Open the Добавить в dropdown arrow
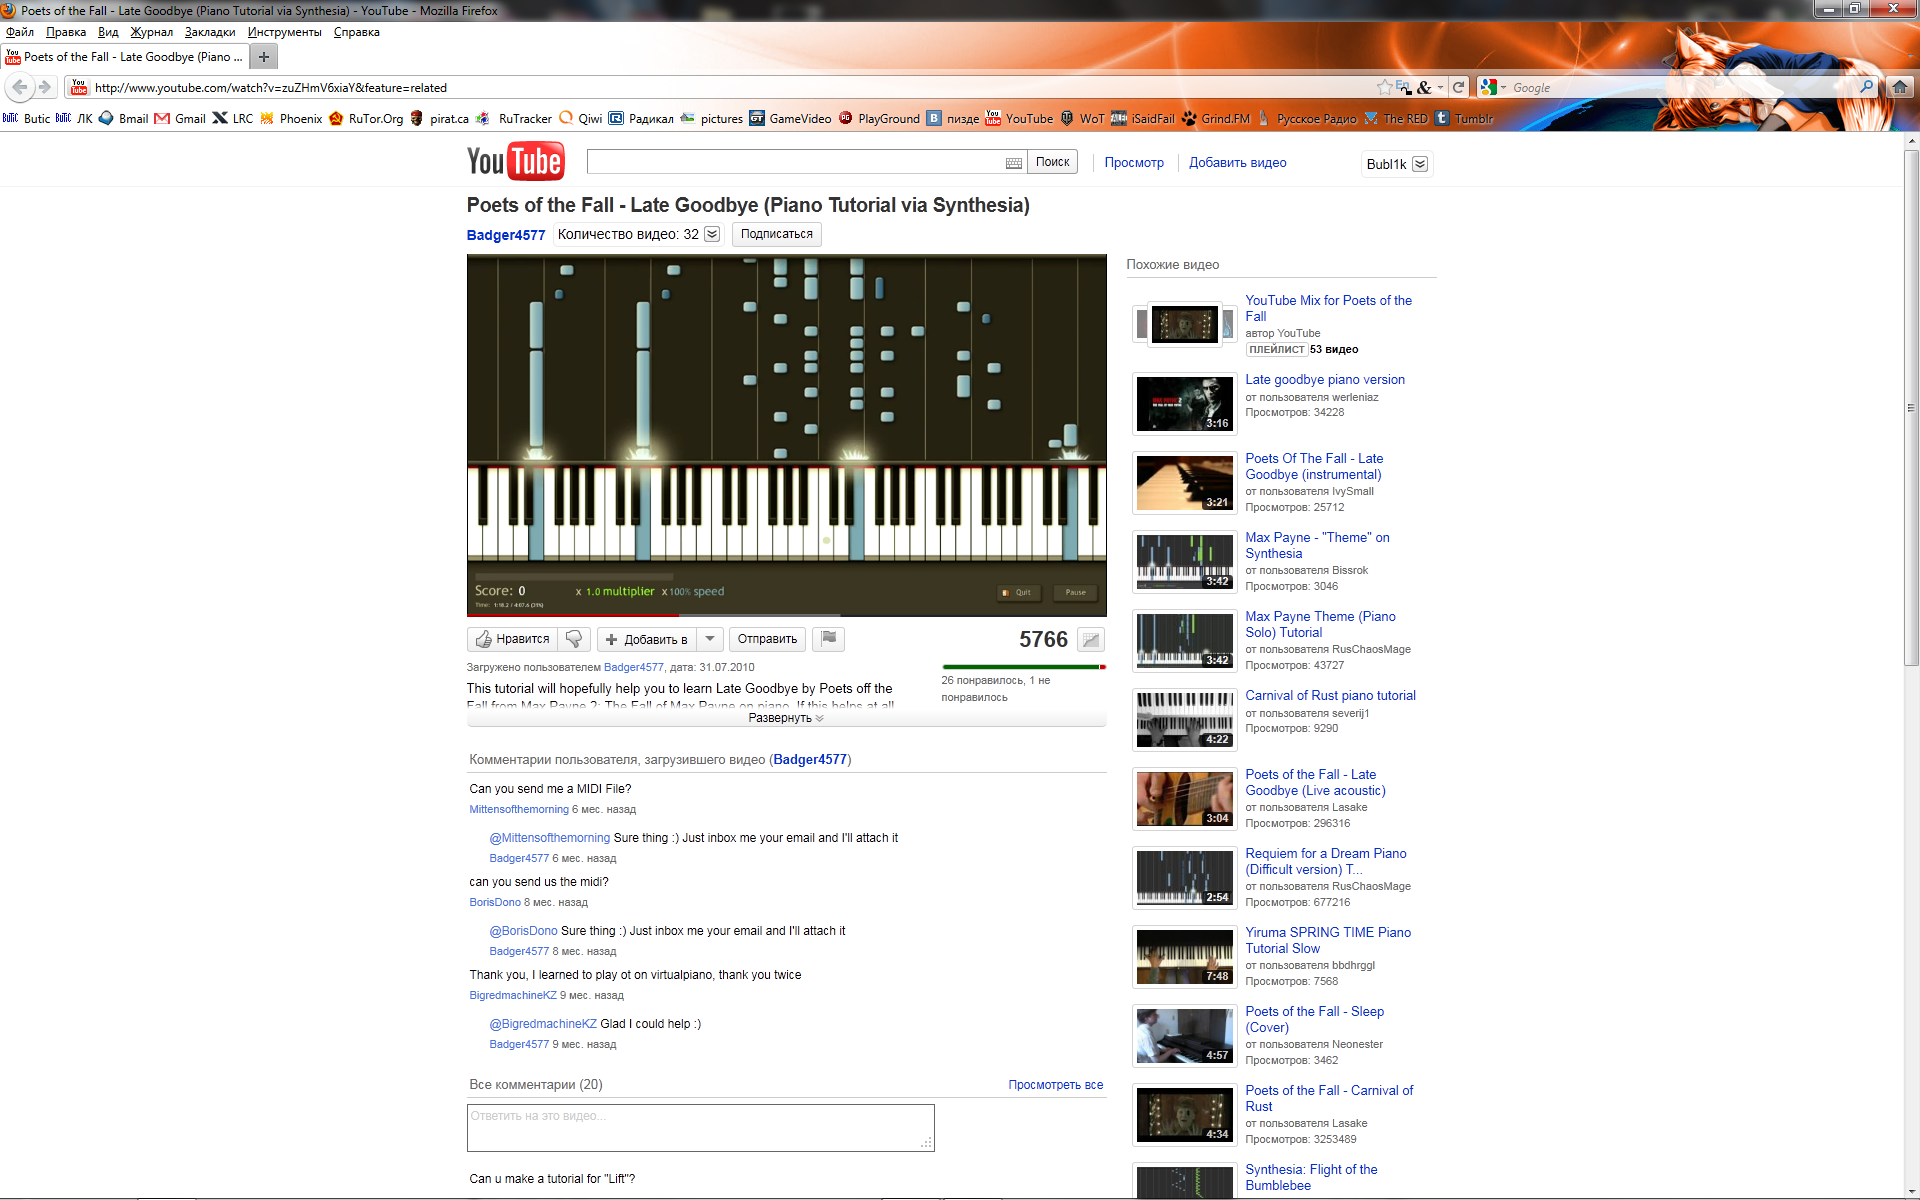 click(709, 639)
